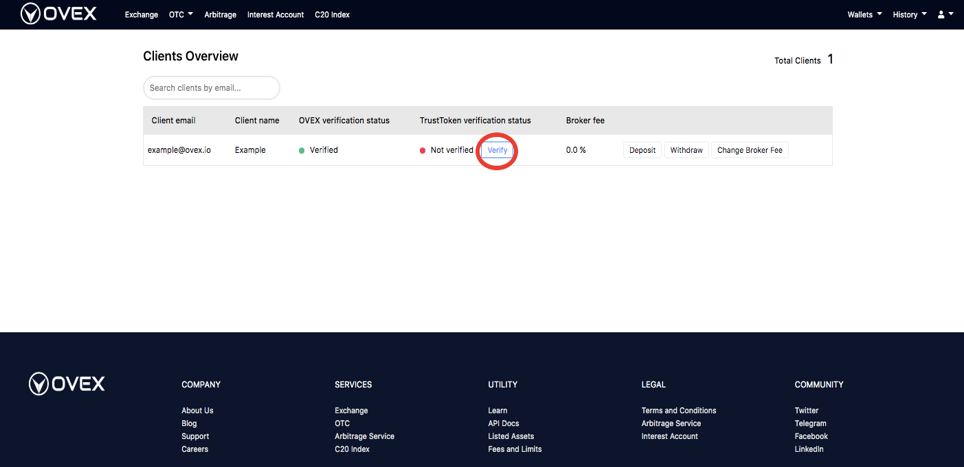Image resolution: width=964 pixels, height=467 pixels.
Task: Open Terms and Conditions link
Action: click(x=679, y=410)
